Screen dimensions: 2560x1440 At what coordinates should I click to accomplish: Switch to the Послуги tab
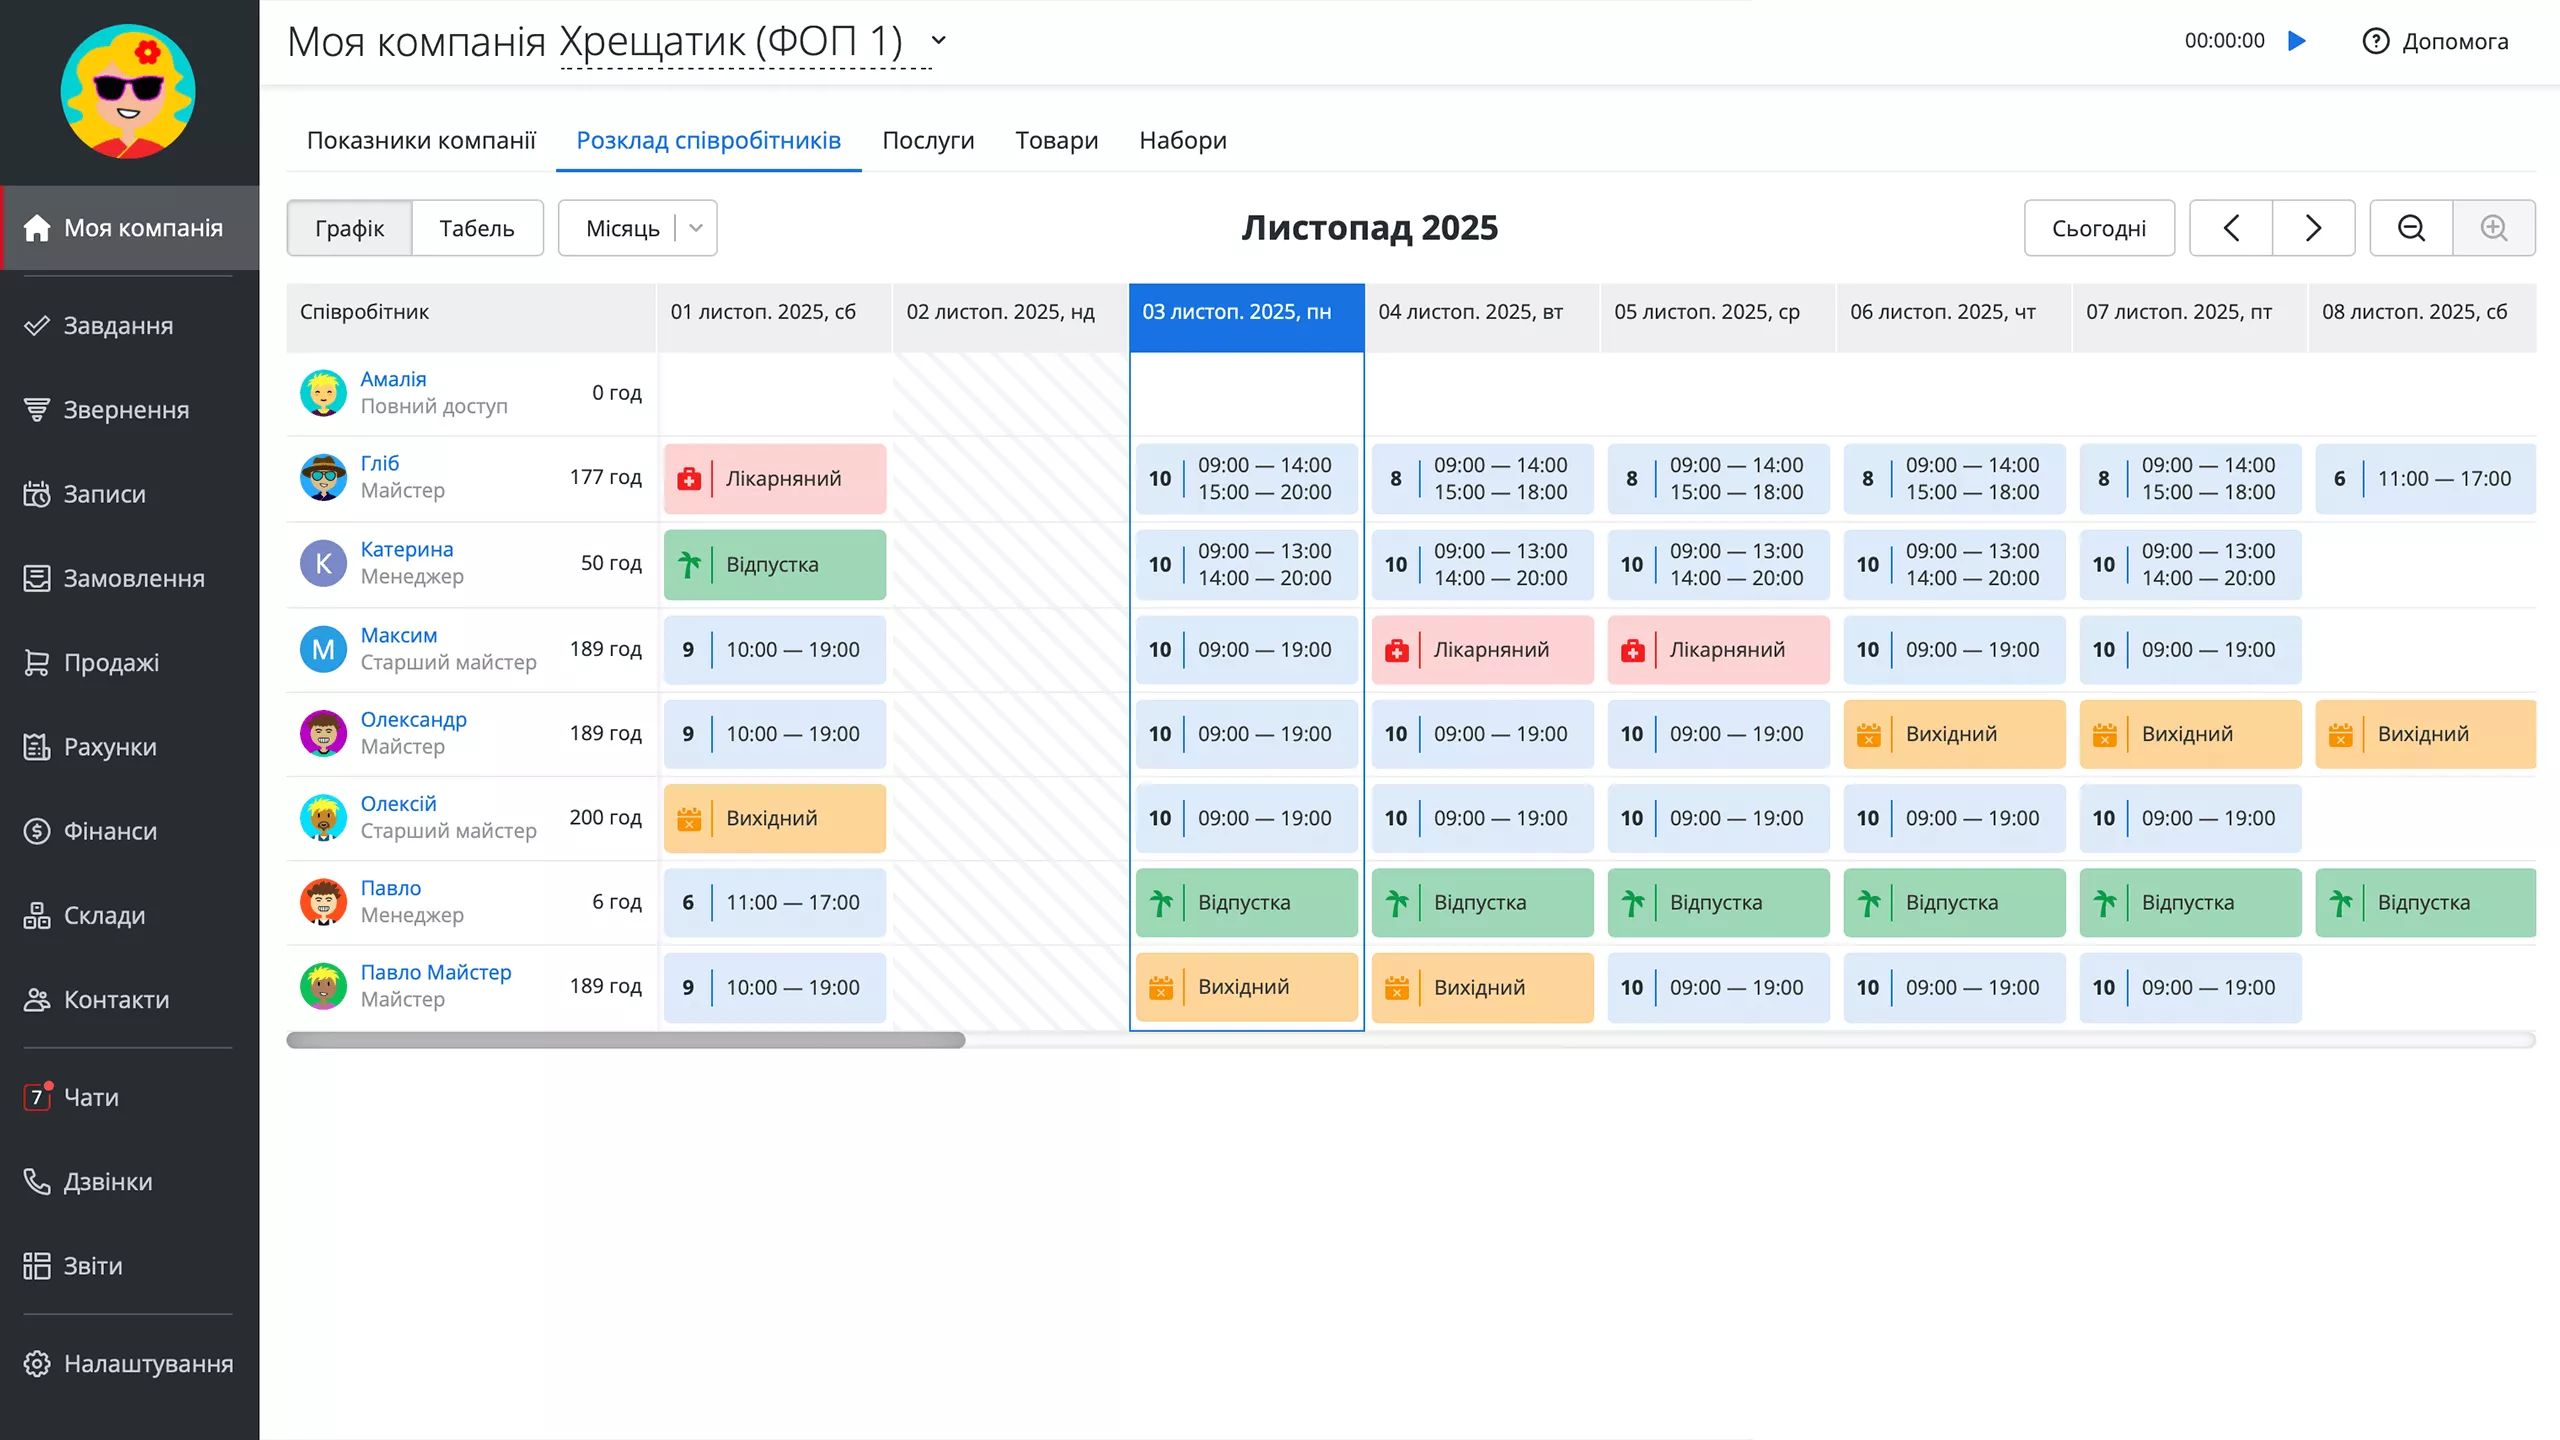(x=927, y=141)
